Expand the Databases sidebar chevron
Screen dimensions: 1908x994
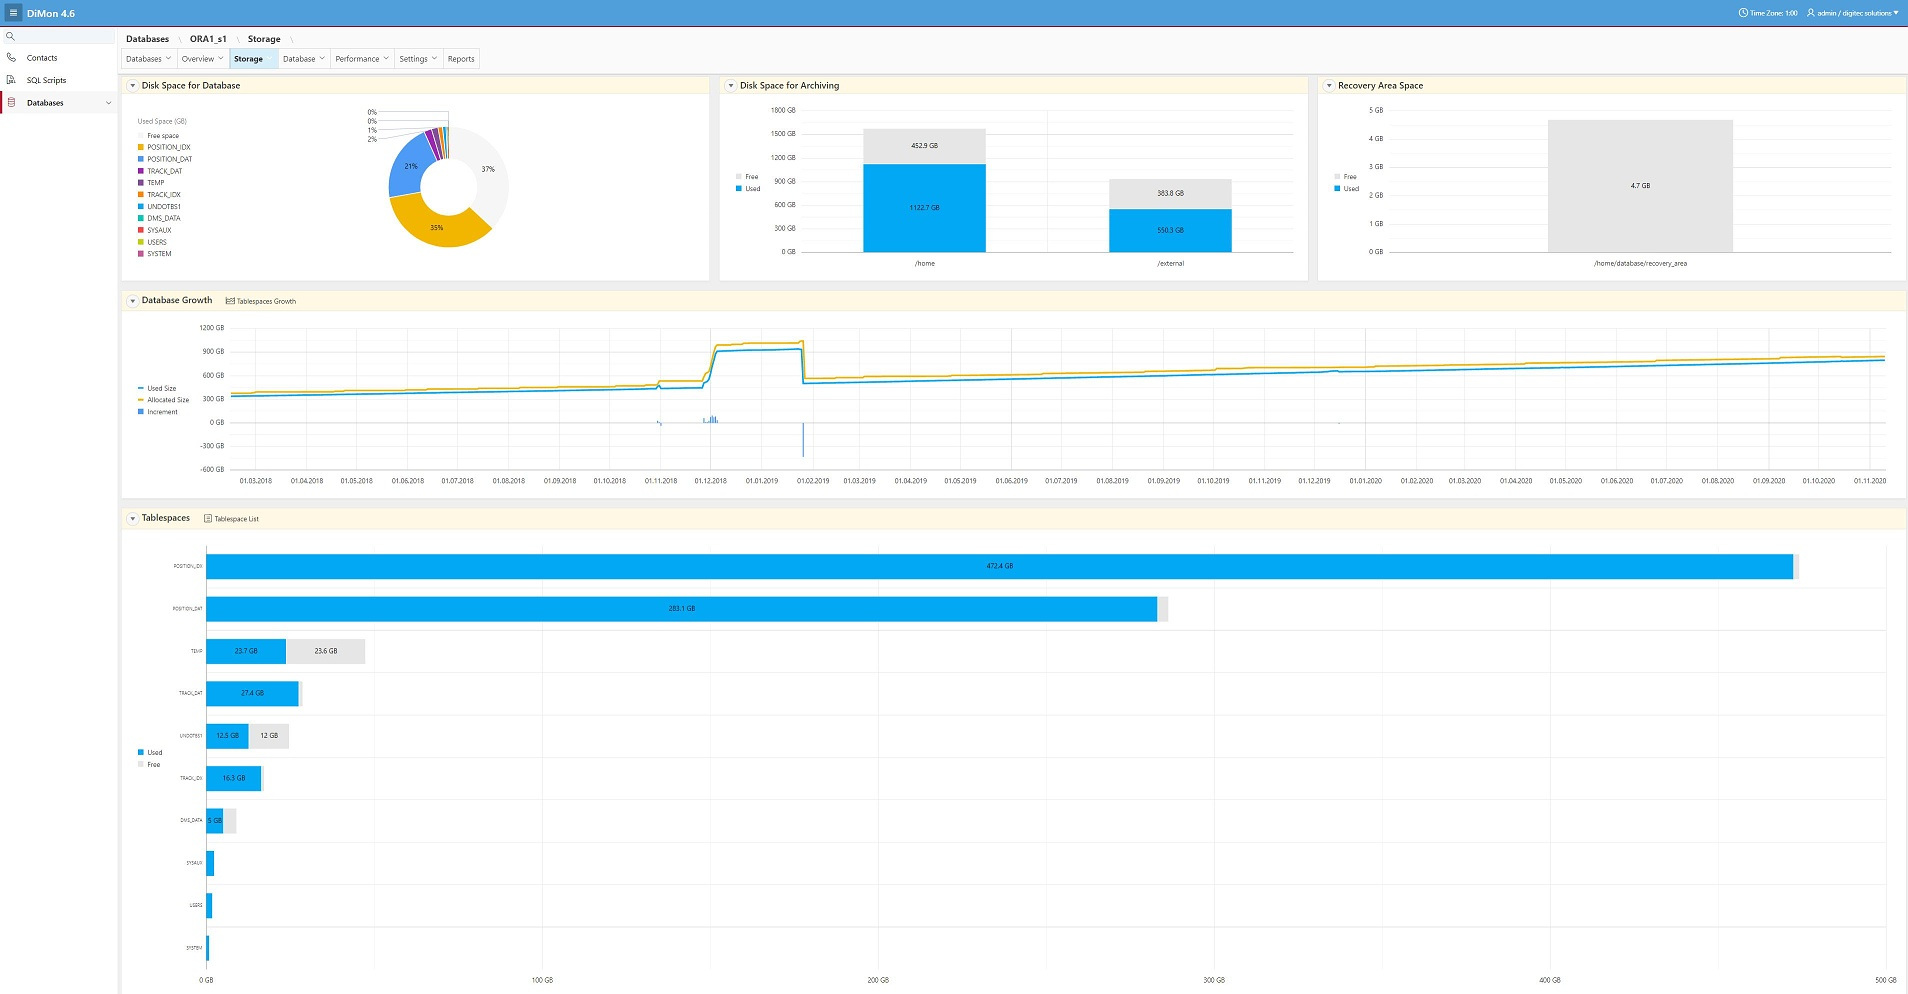[x=108, y=103]
